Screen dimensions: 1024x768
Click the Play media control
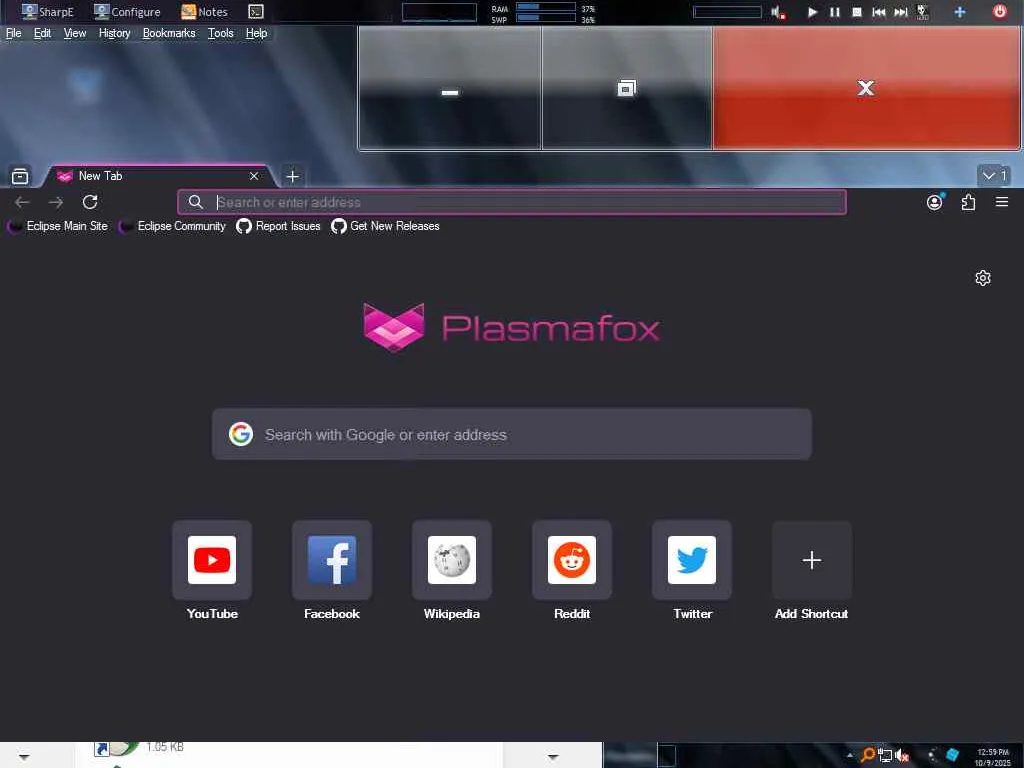pyautogui.click(x=812, y=12)
